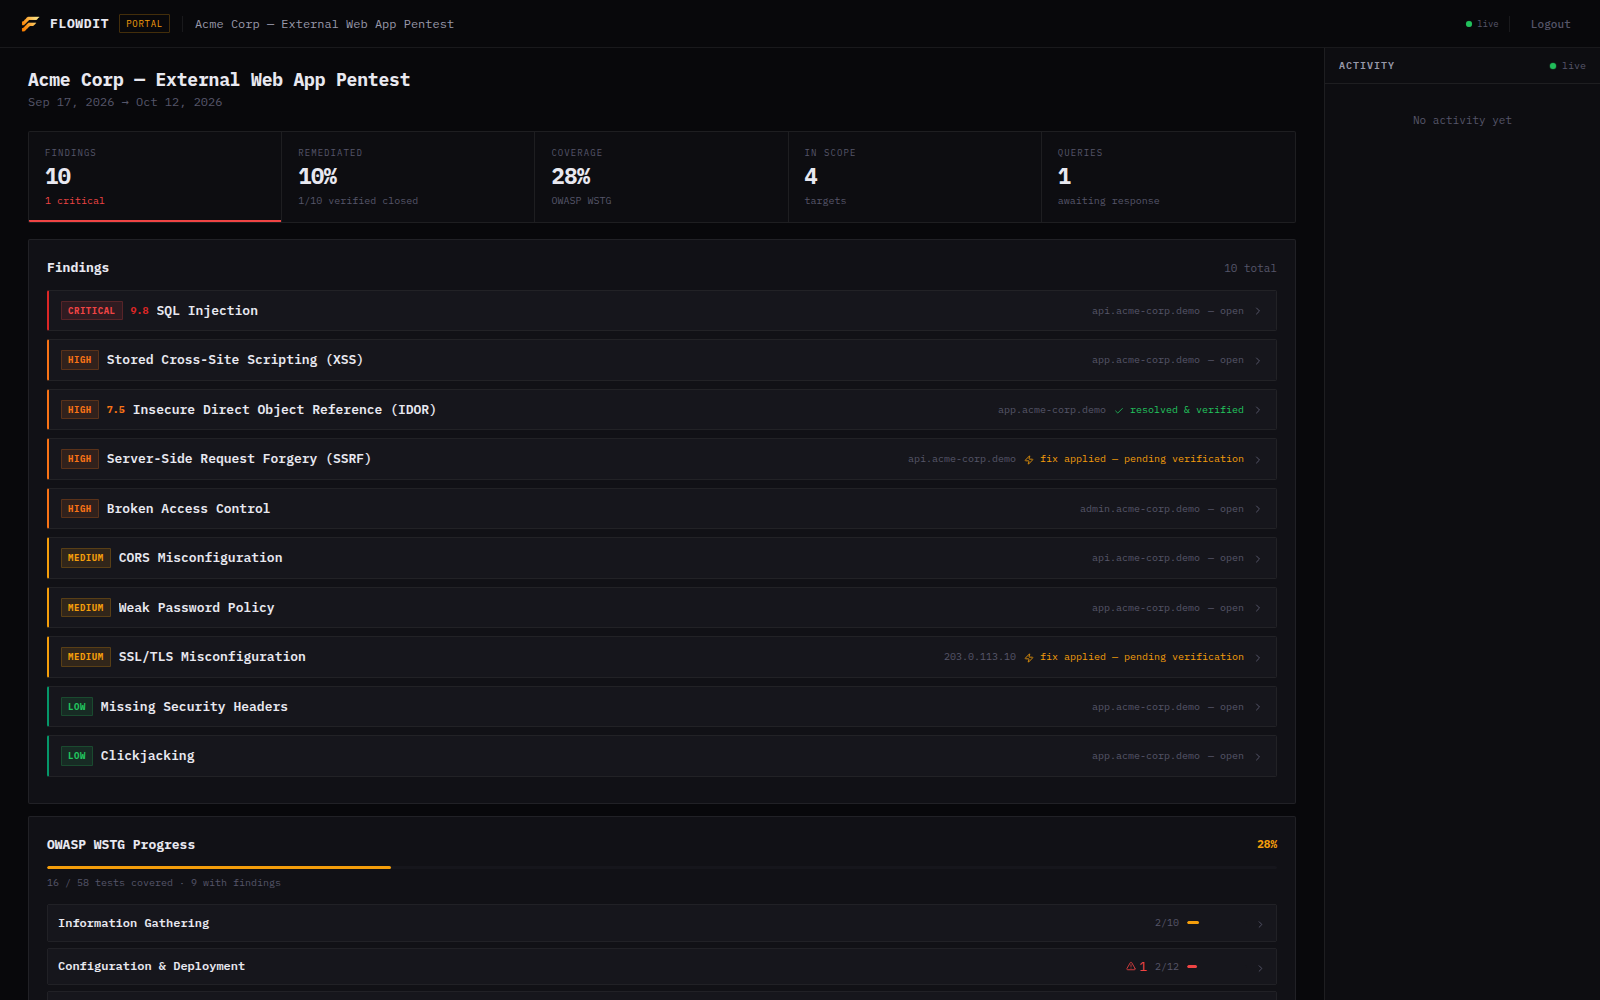Select the Findings stat card
The width and height of the screenshot is (1600, 1000).
[155, 177]
